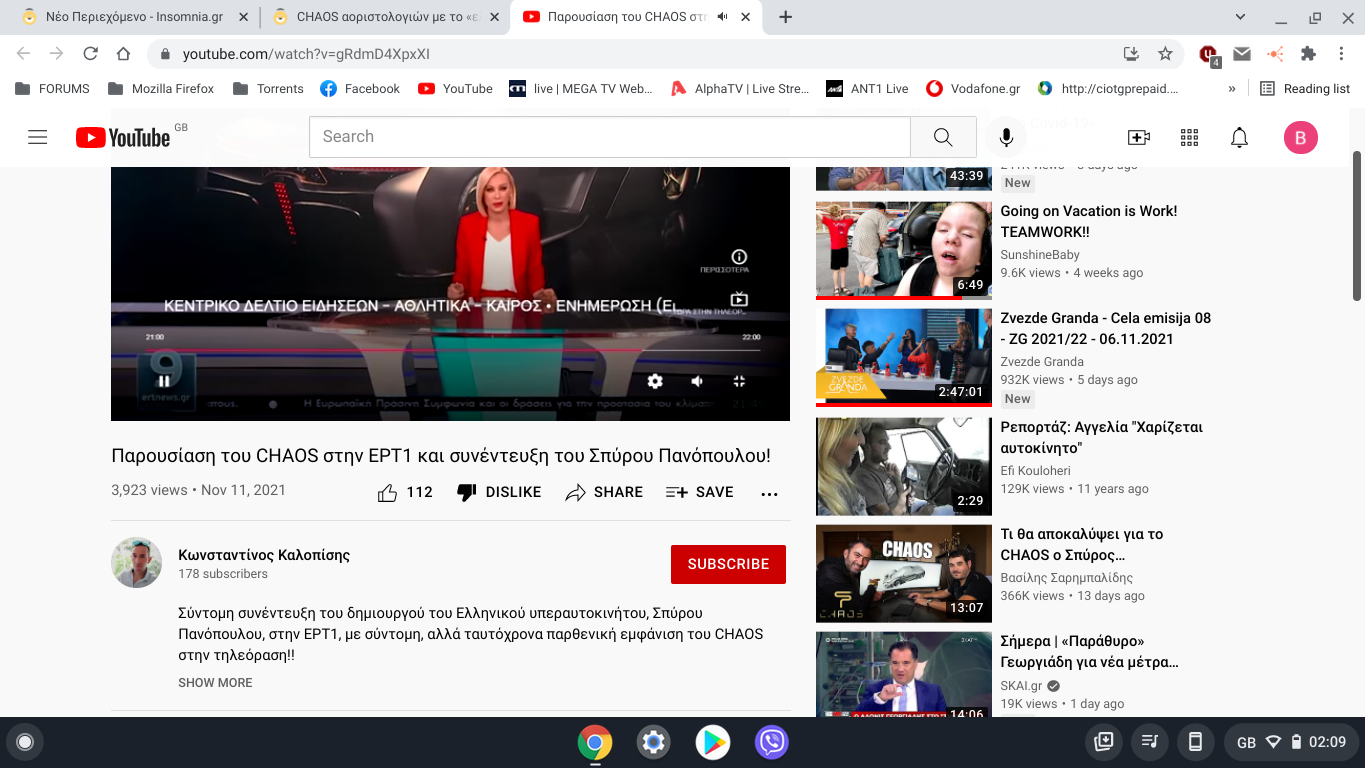Open Κωνσταντίνος Καλοπίσης channel name link
1365x768 pixels.
tap(264, 555)
